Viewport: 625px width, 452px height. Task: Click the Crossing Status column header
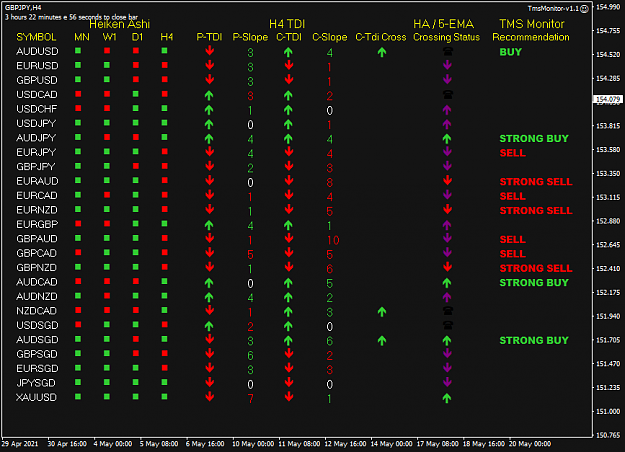(x=446, y=37)
